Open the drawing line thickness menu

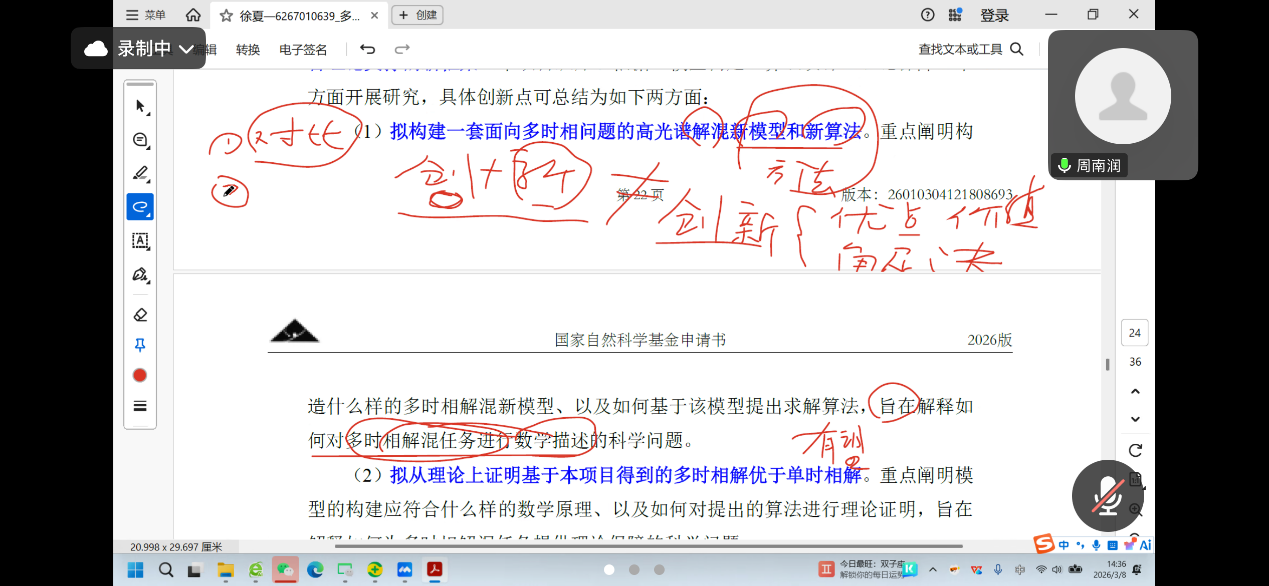coord(140,406)
